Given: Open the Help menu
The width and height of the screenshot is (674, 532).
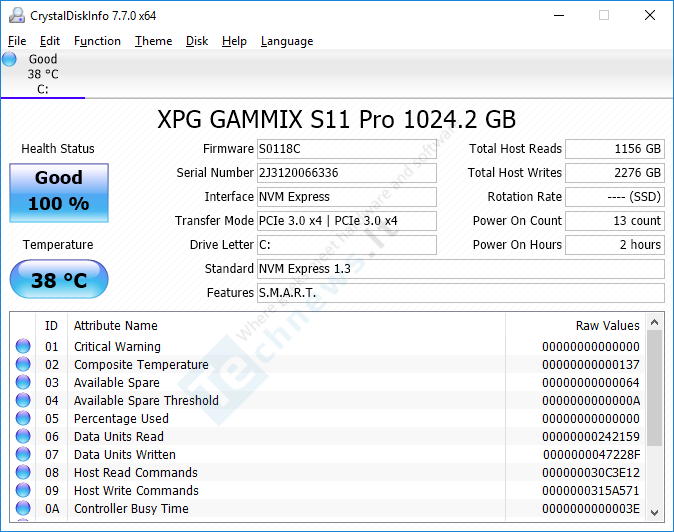Looking at the screenshot, I should 234,41.
